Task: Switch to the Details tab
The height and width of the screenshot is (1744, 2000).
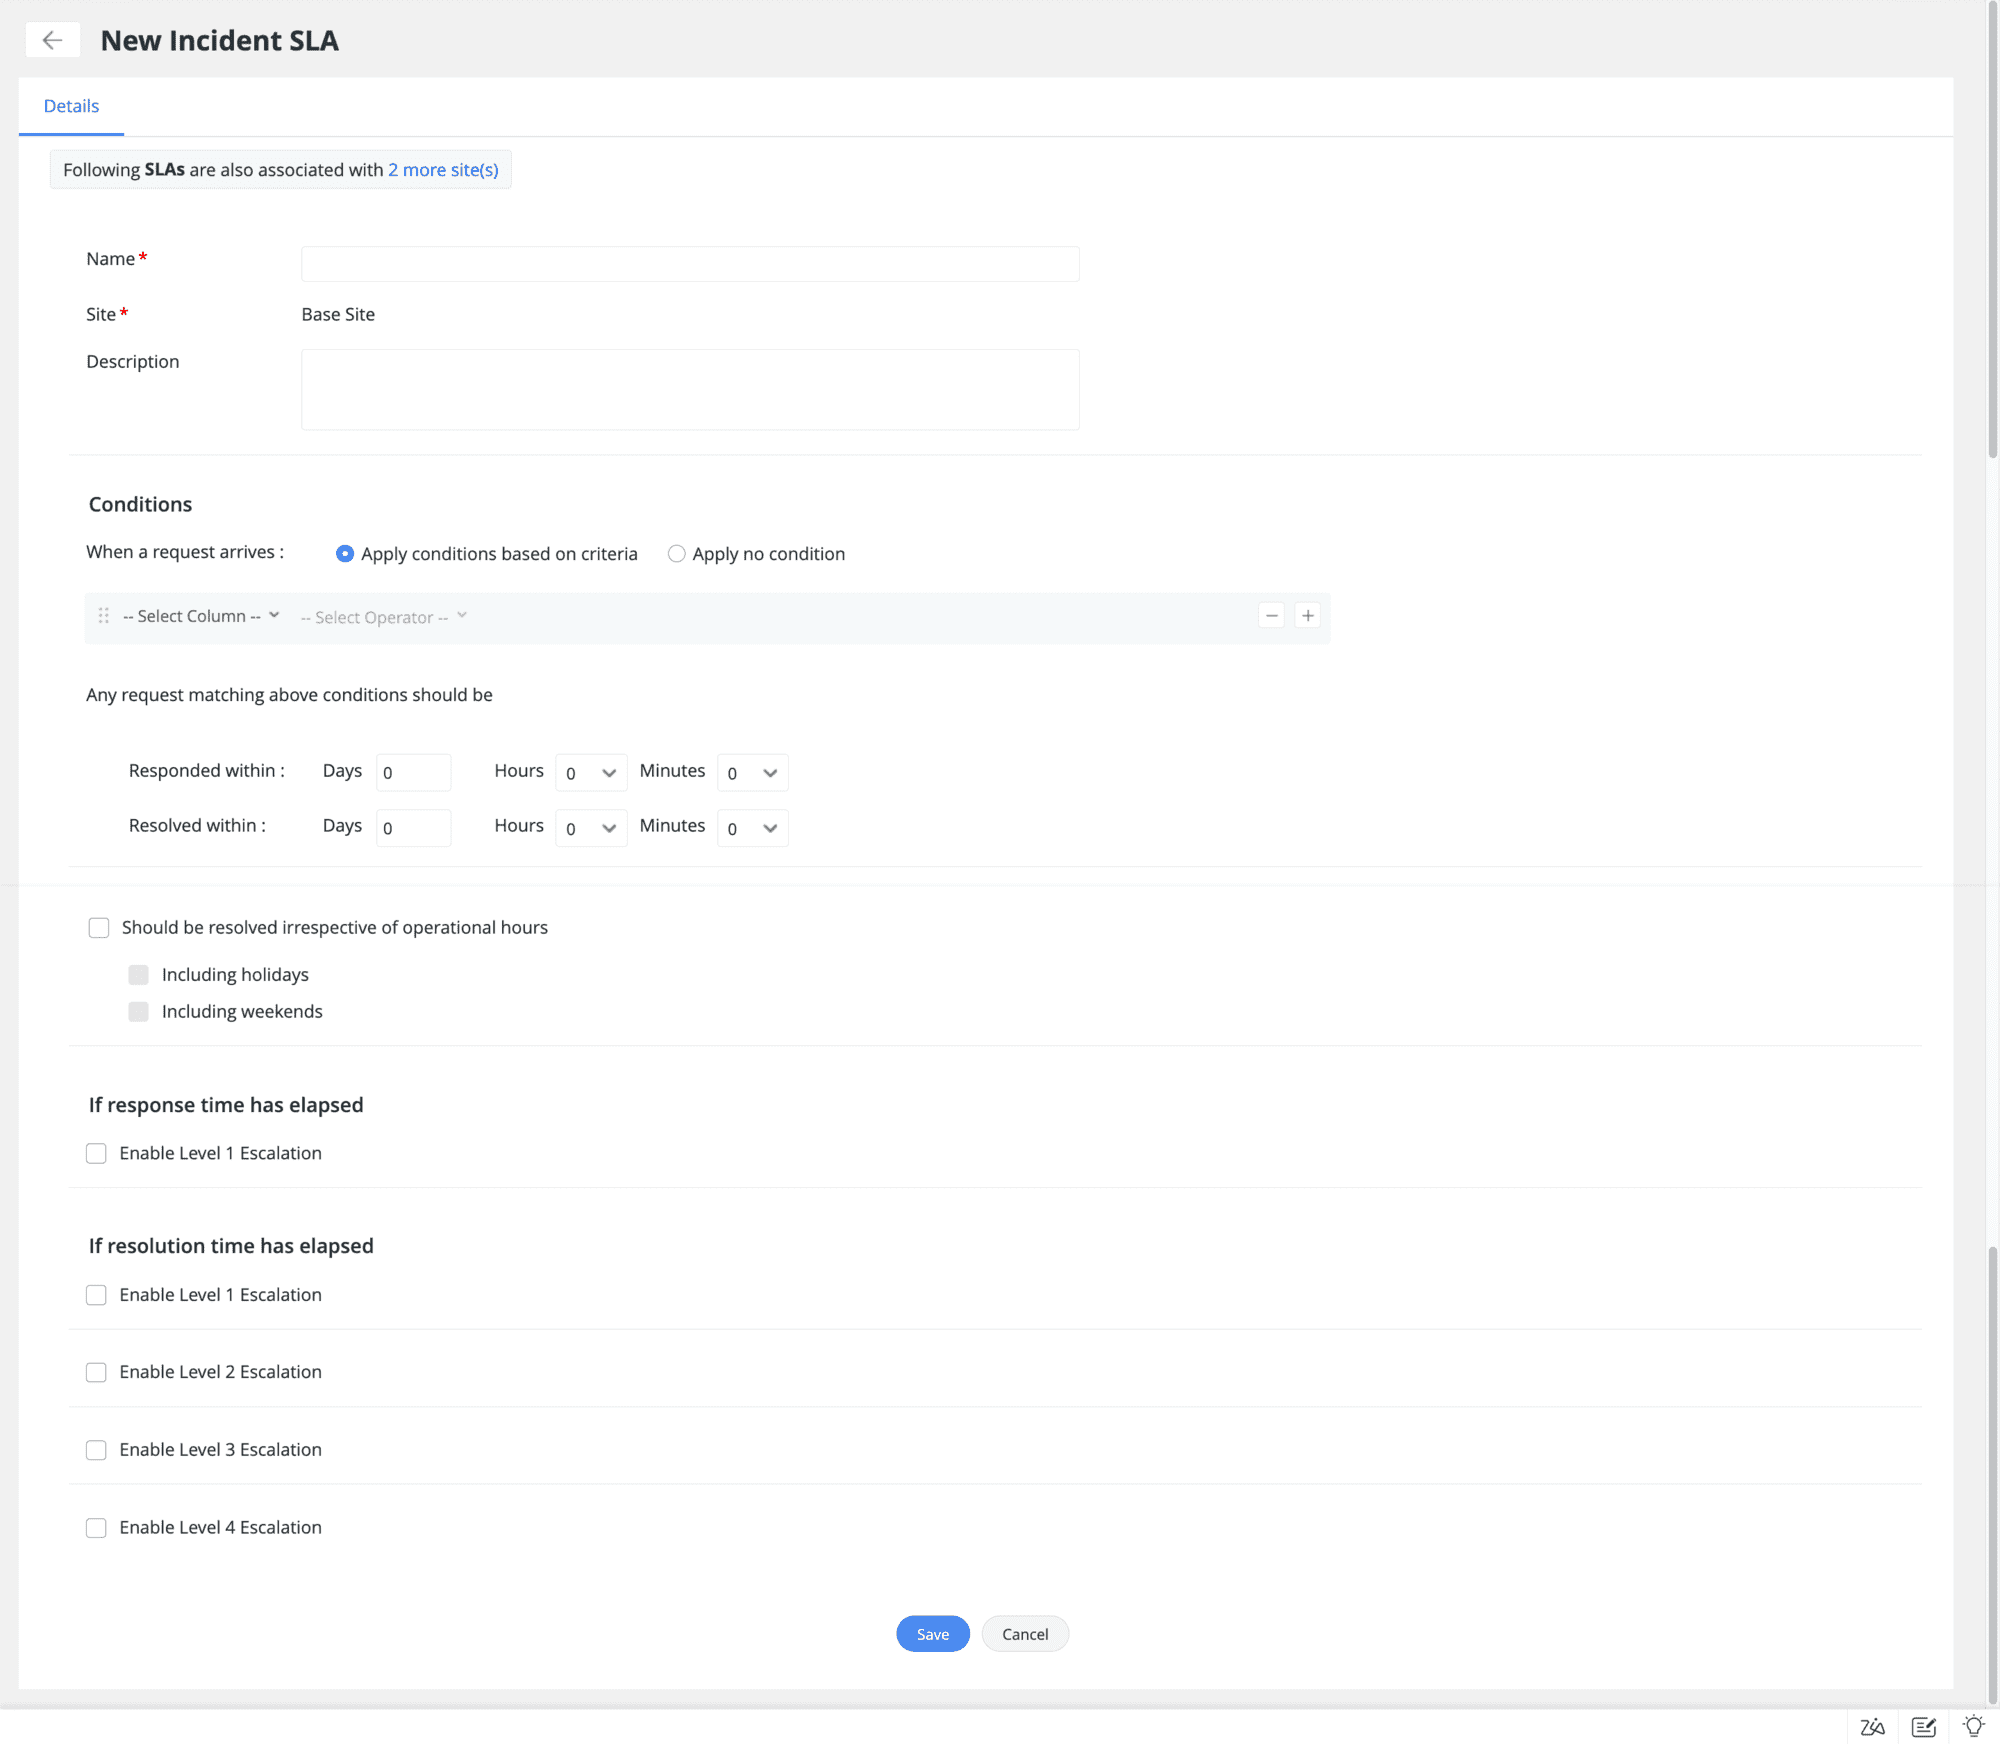Action: [x=70, y=105]
